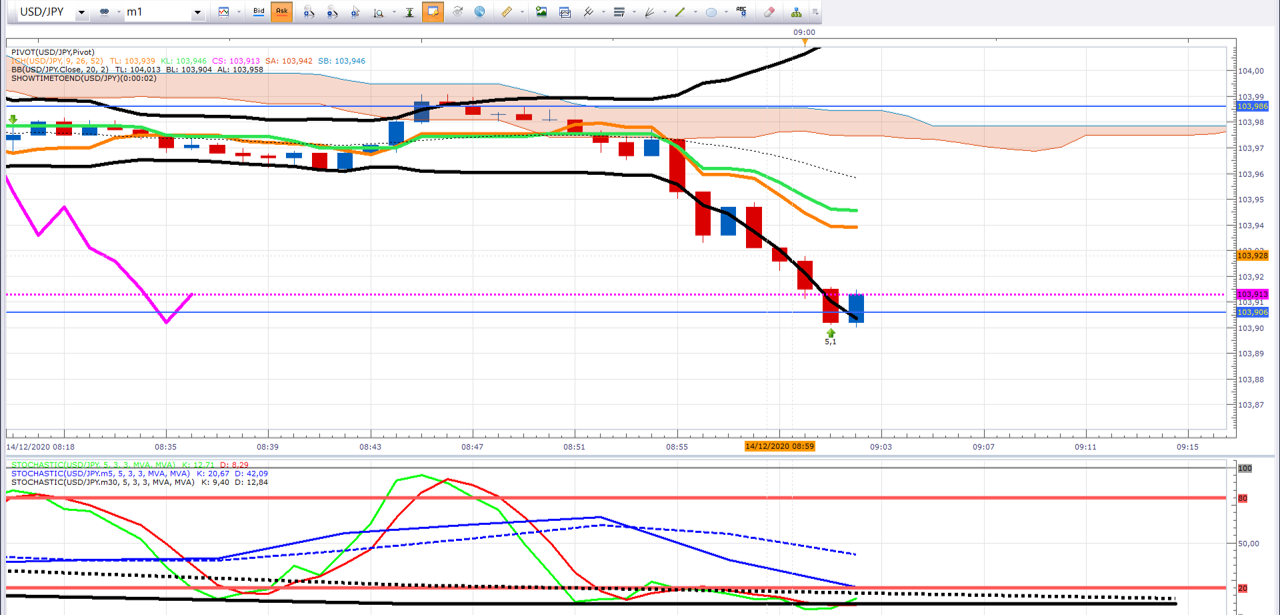Click the STOCHASTIC(USD/JPY.m30) indicator label

click(x=102, y=482)
